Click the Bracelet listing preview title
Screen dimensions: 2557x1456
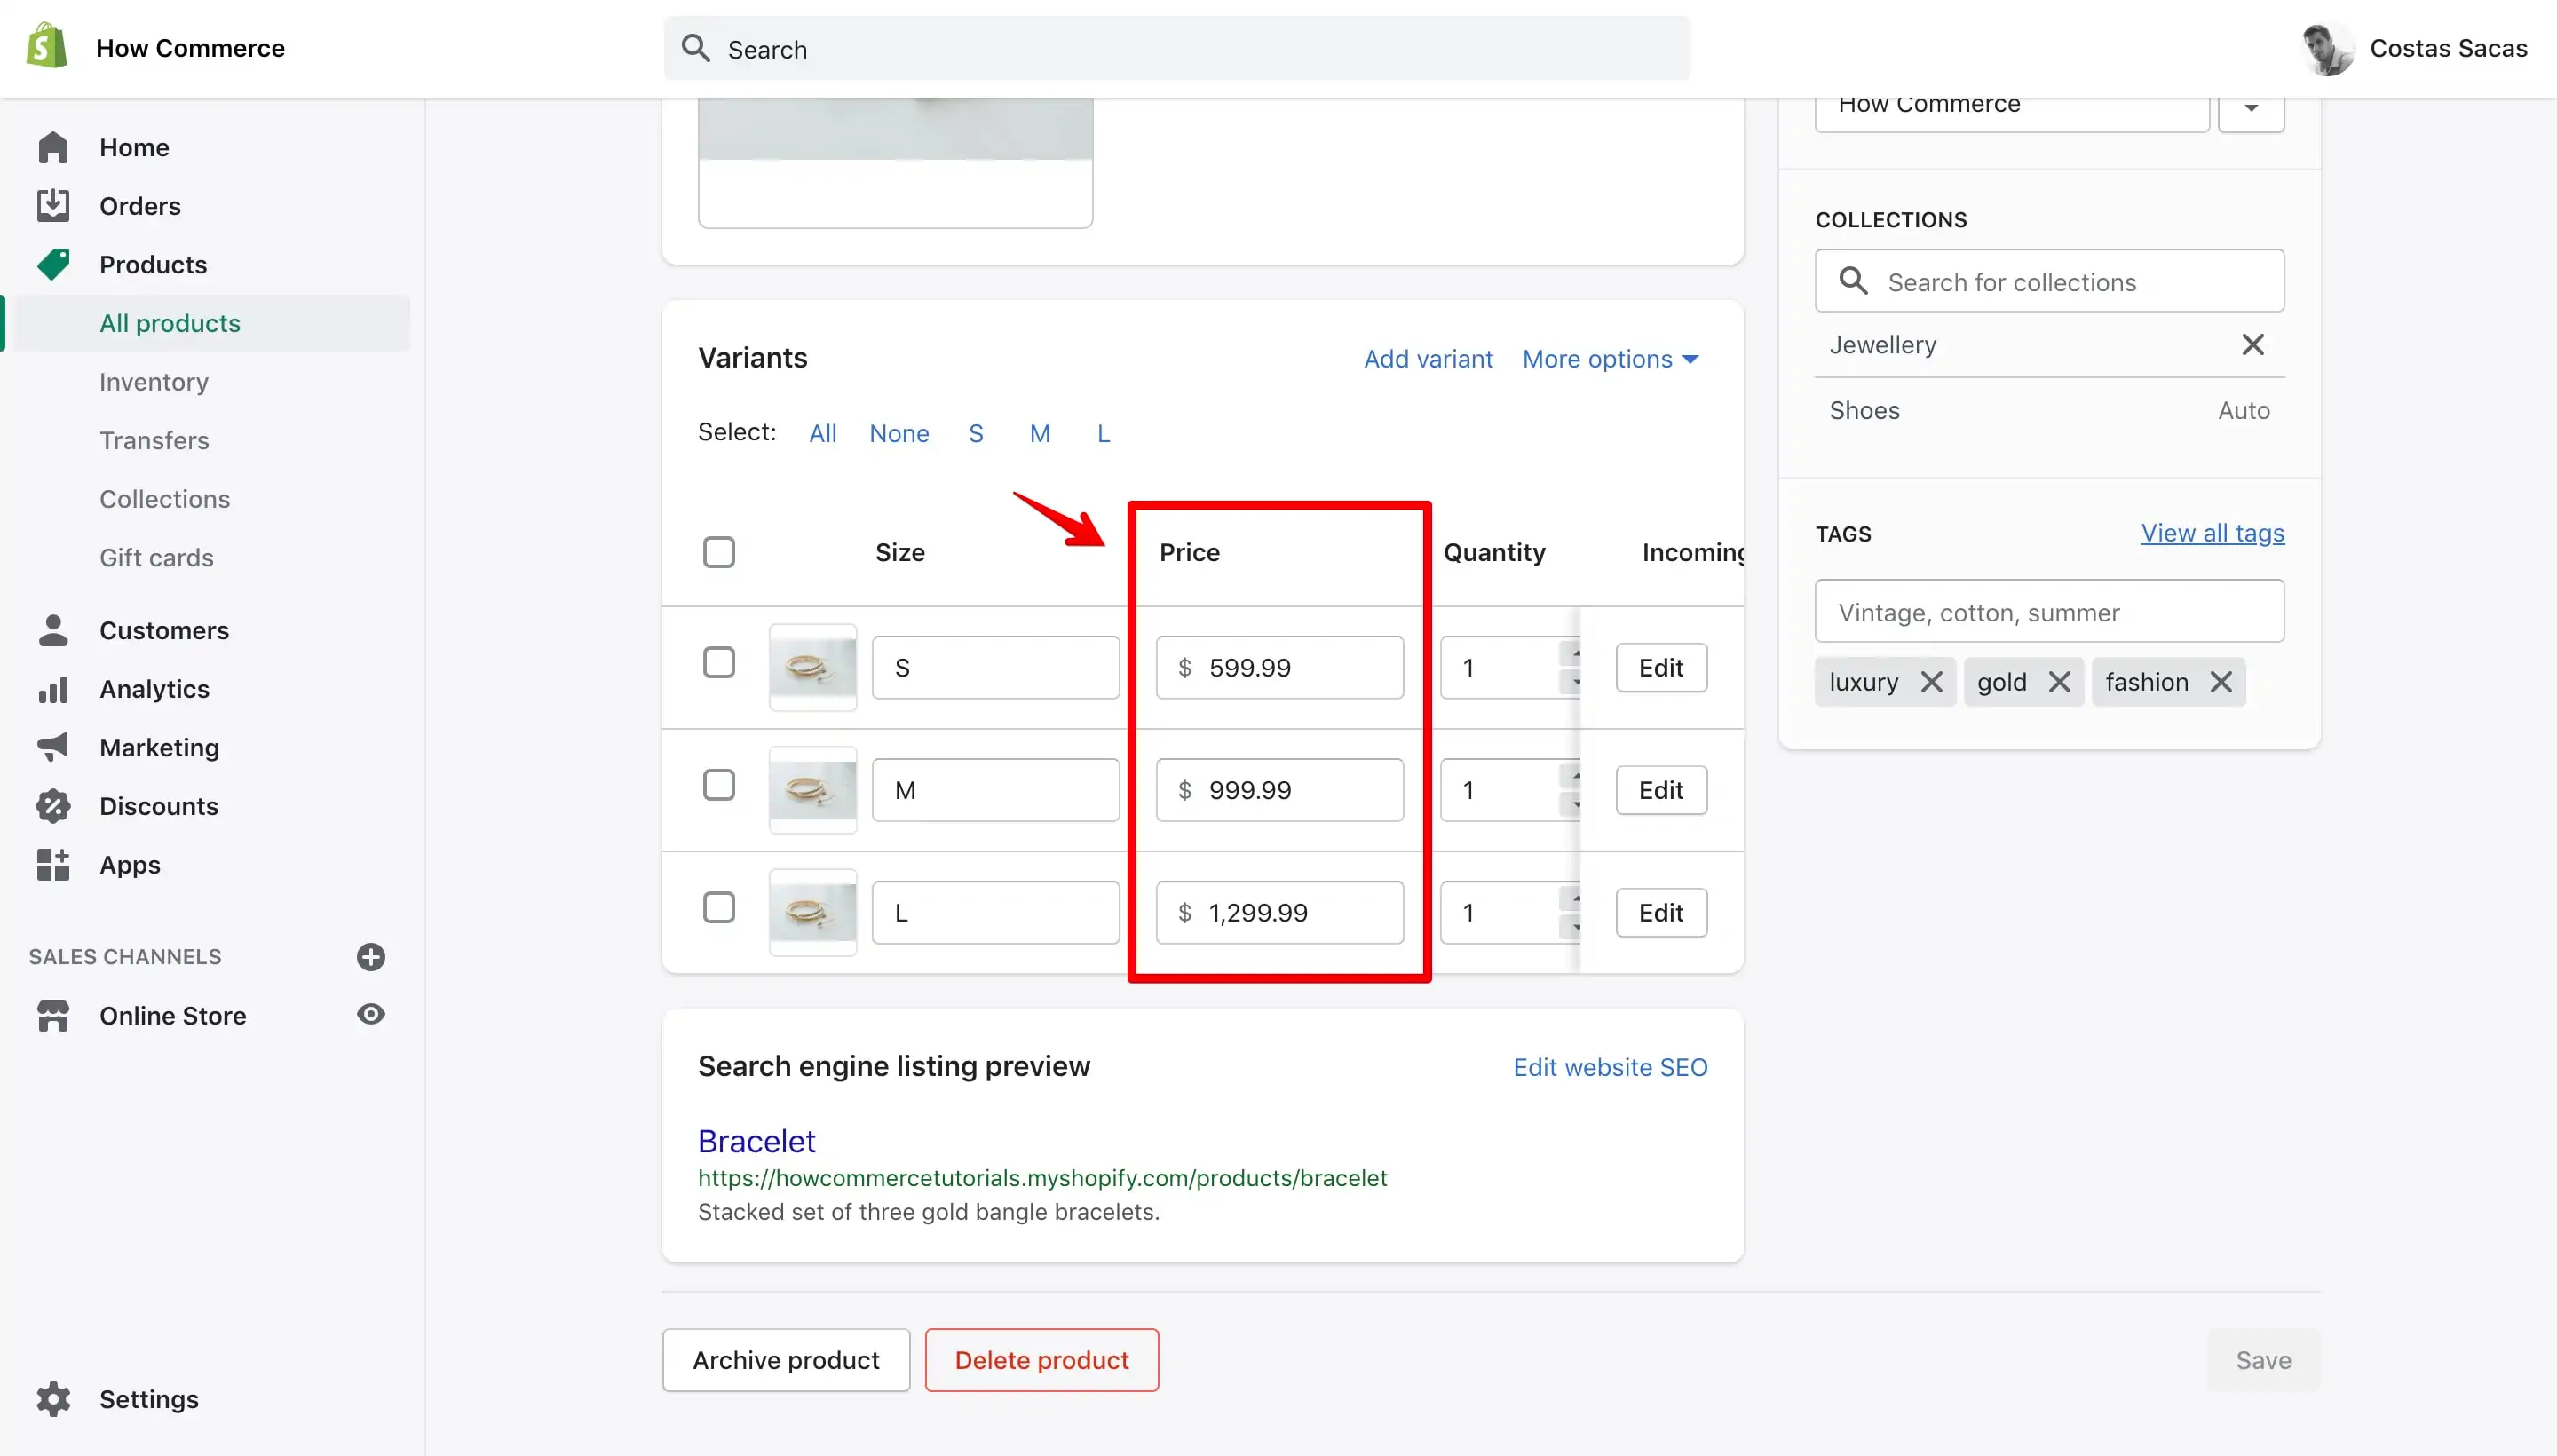tap(757, 1141)
